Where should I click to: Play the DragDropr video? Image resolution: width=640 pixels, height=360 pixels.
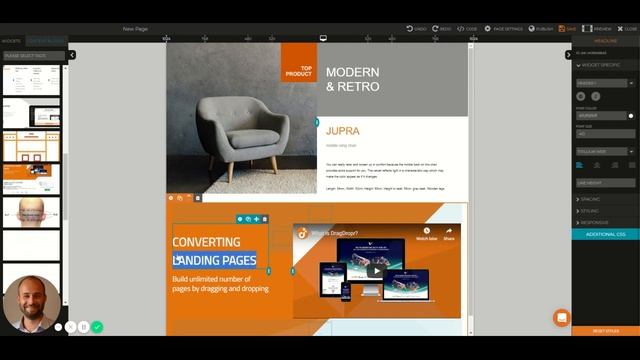click(x=376, y=271)
